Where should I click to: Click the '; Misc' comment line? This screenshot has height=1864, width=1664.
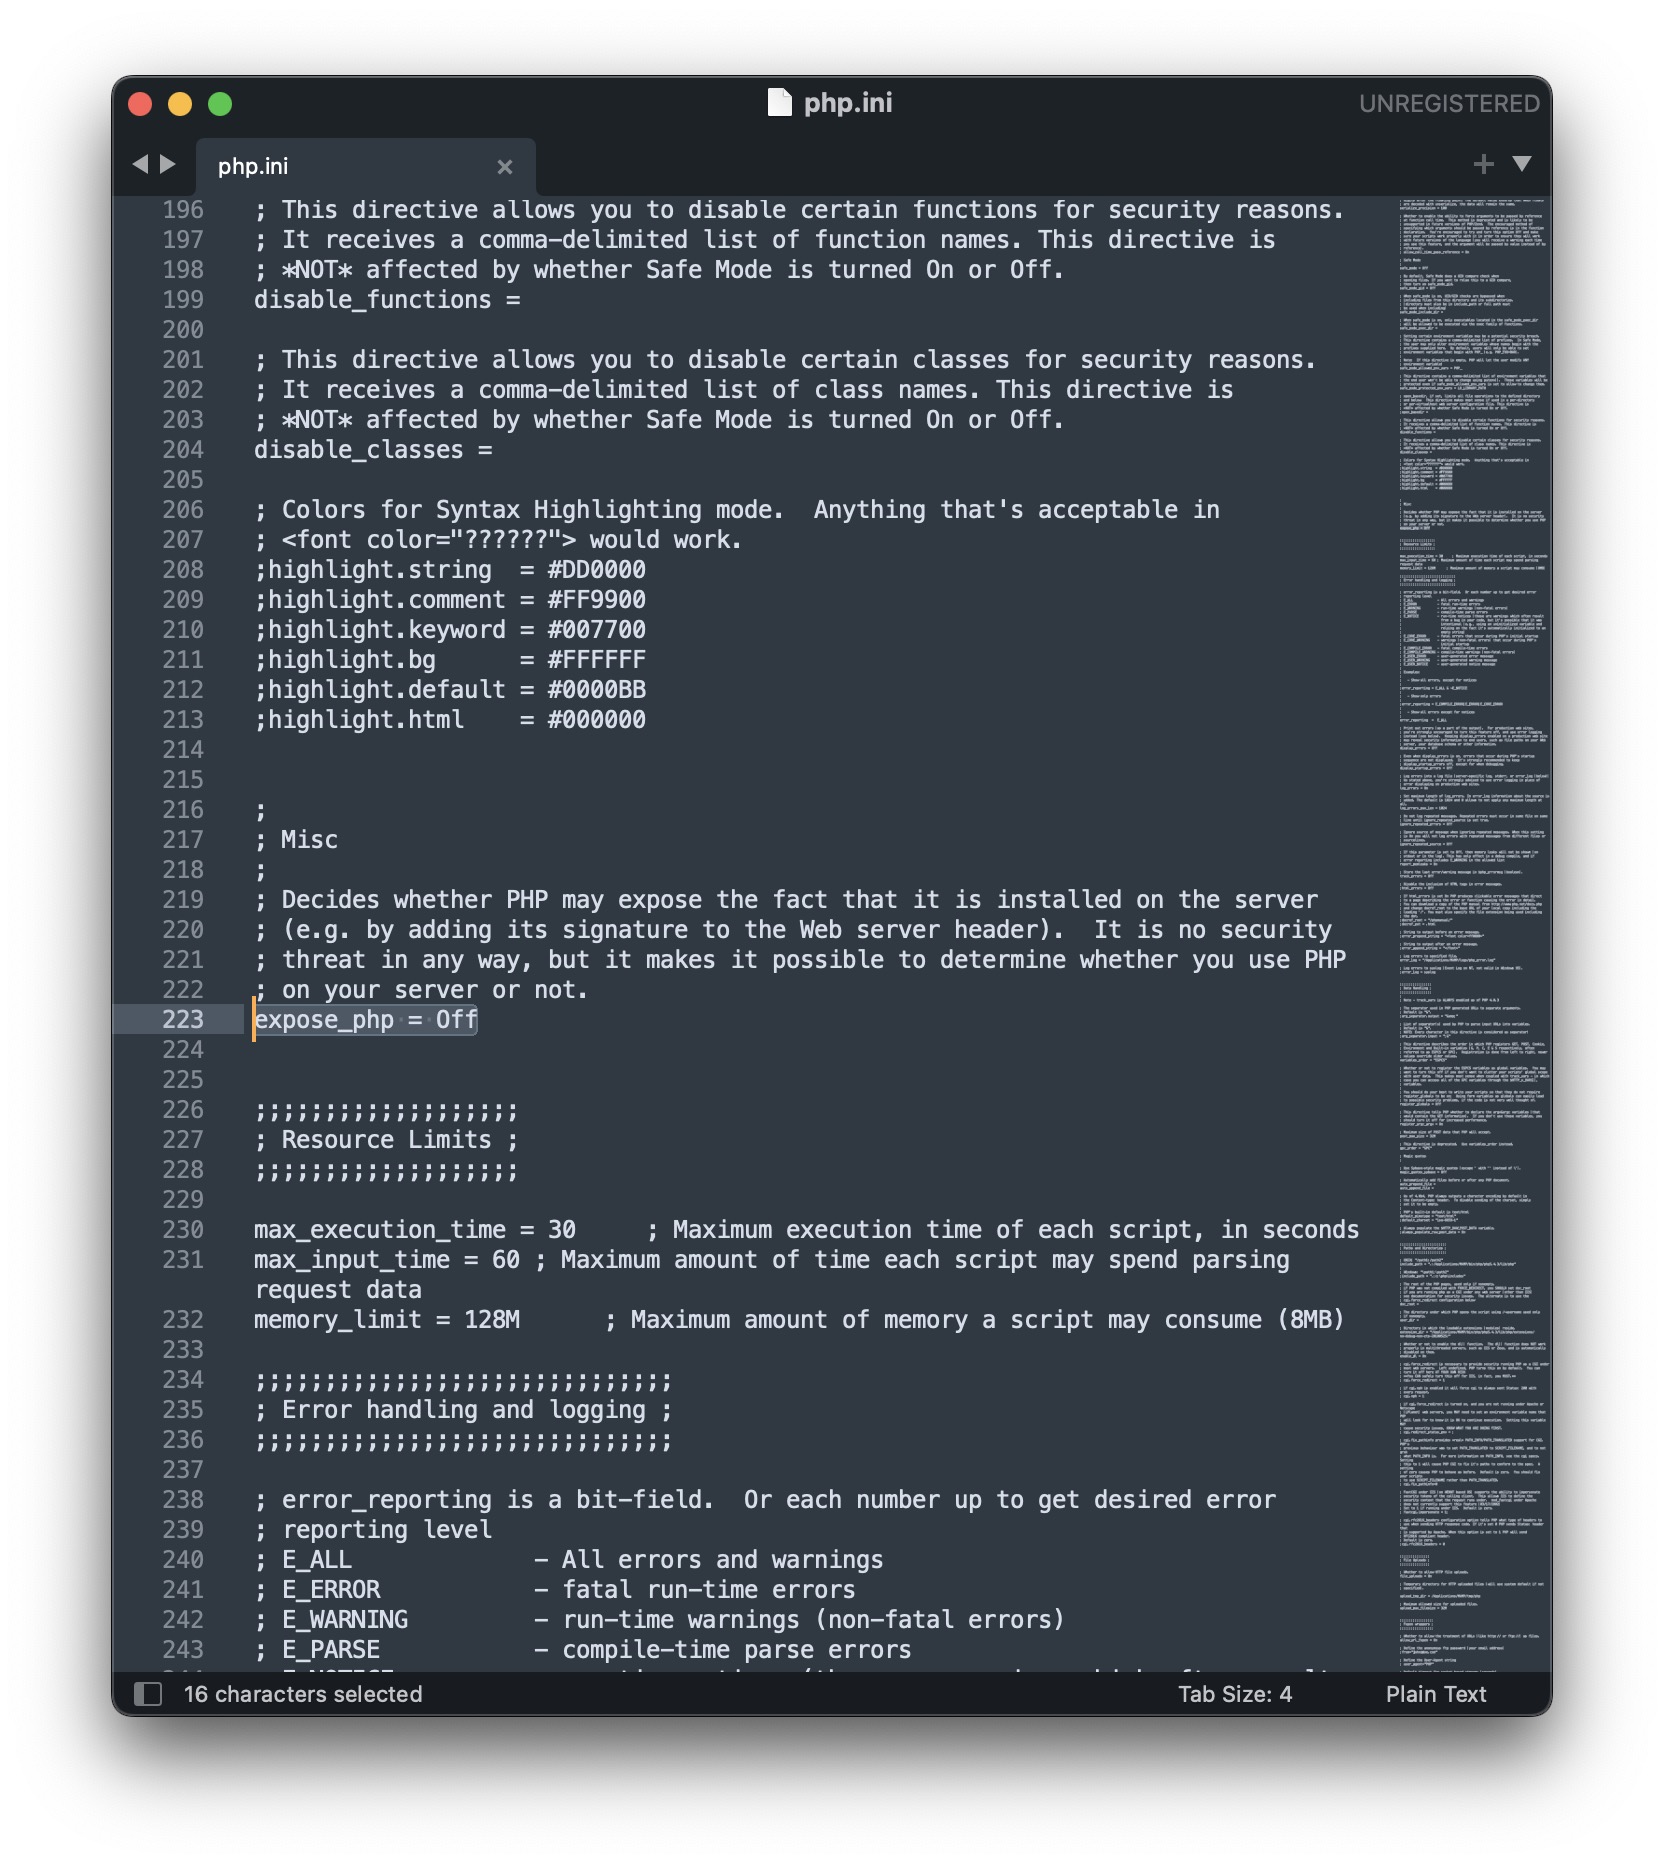point(296,839)
